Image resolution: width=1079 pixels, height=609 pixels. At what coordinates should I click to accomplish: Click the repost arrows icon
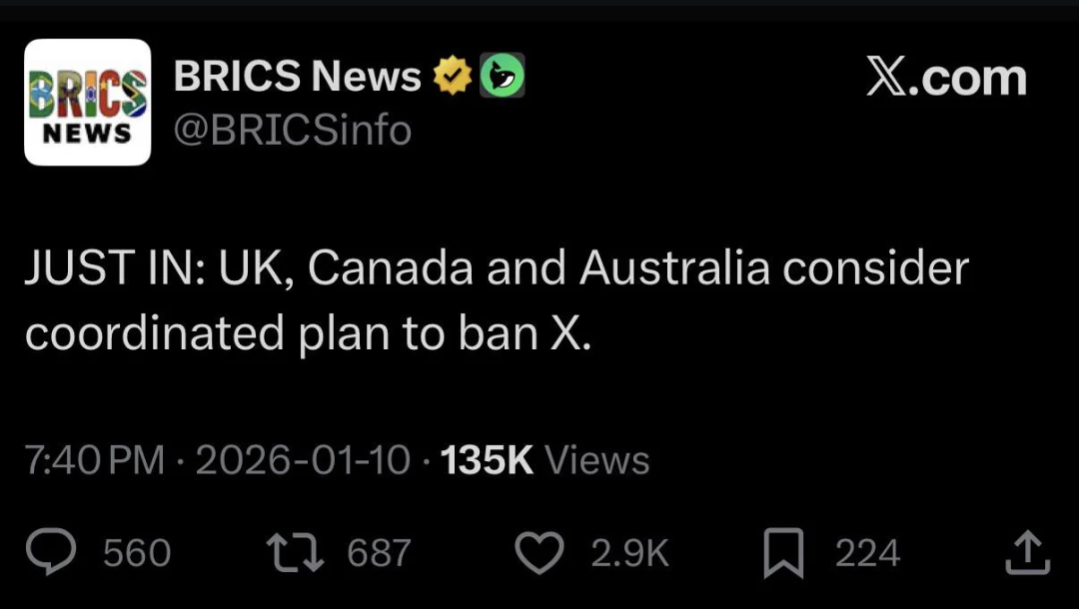[x=295, y=553]
